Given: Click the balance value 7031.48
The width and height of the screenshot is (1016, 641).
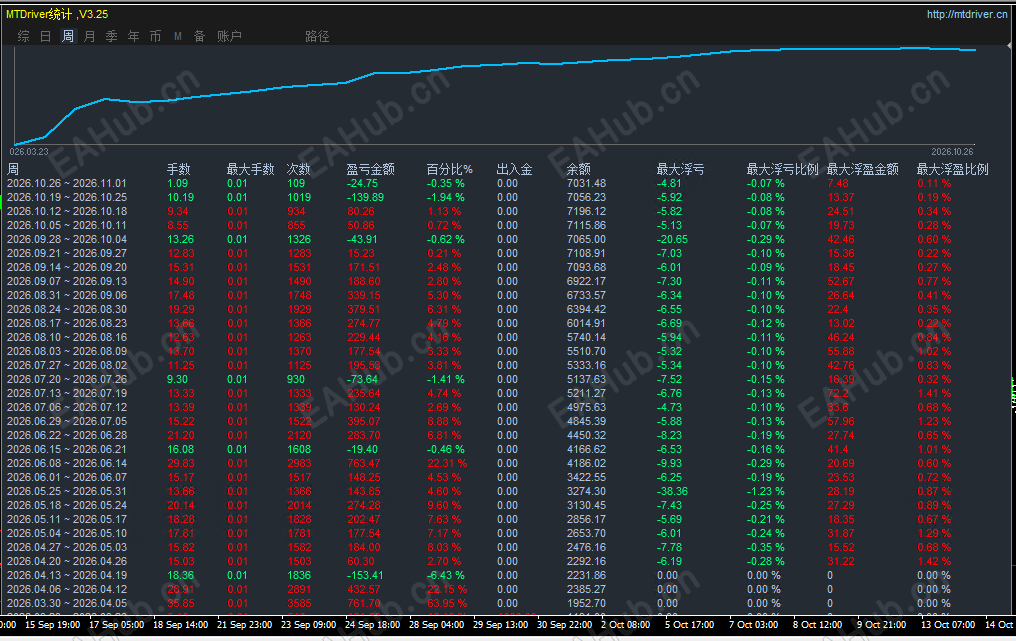Looking at the screenshot, I should click(x=586, y=183).
